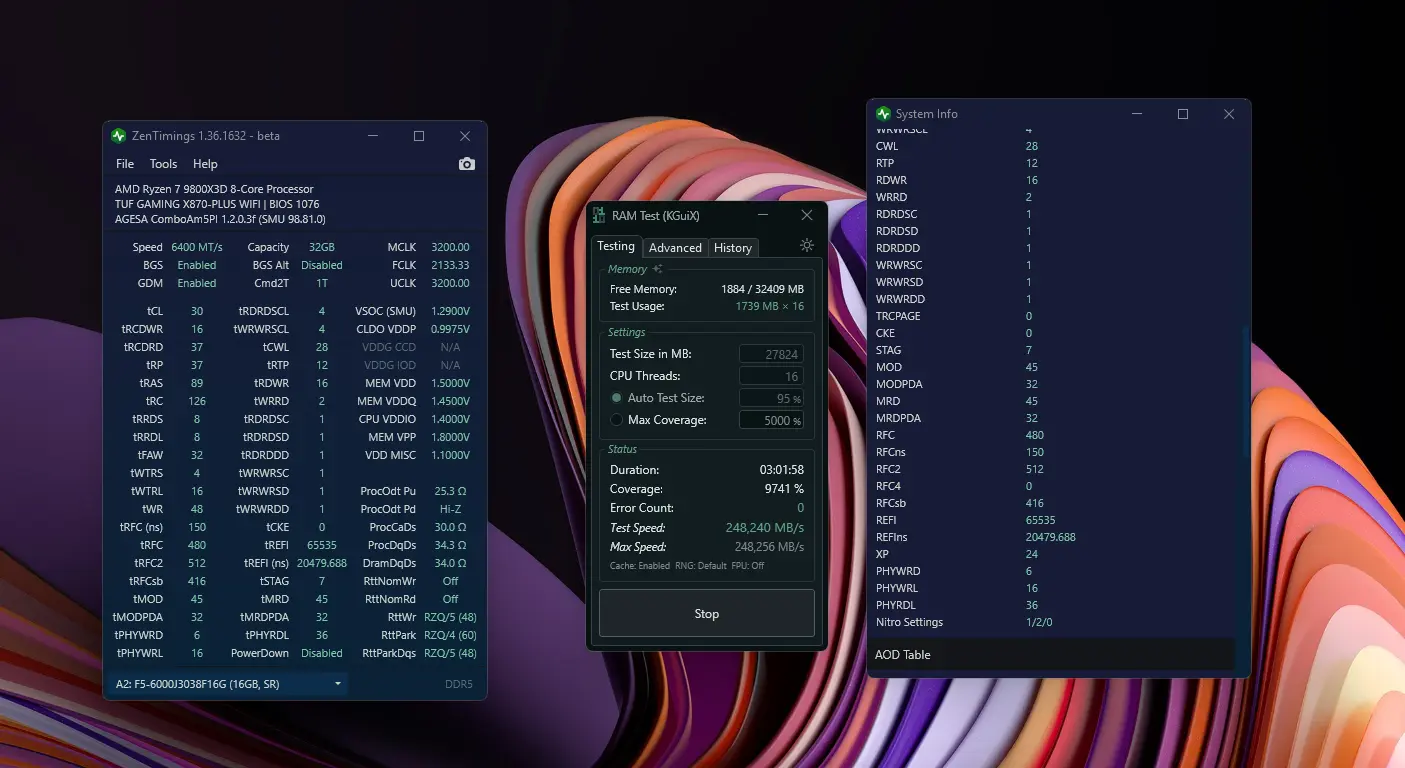Screen dimensions: 1405x768
Task: Click the "PHYRDL" row in System Info
Action: (1051, 605)
